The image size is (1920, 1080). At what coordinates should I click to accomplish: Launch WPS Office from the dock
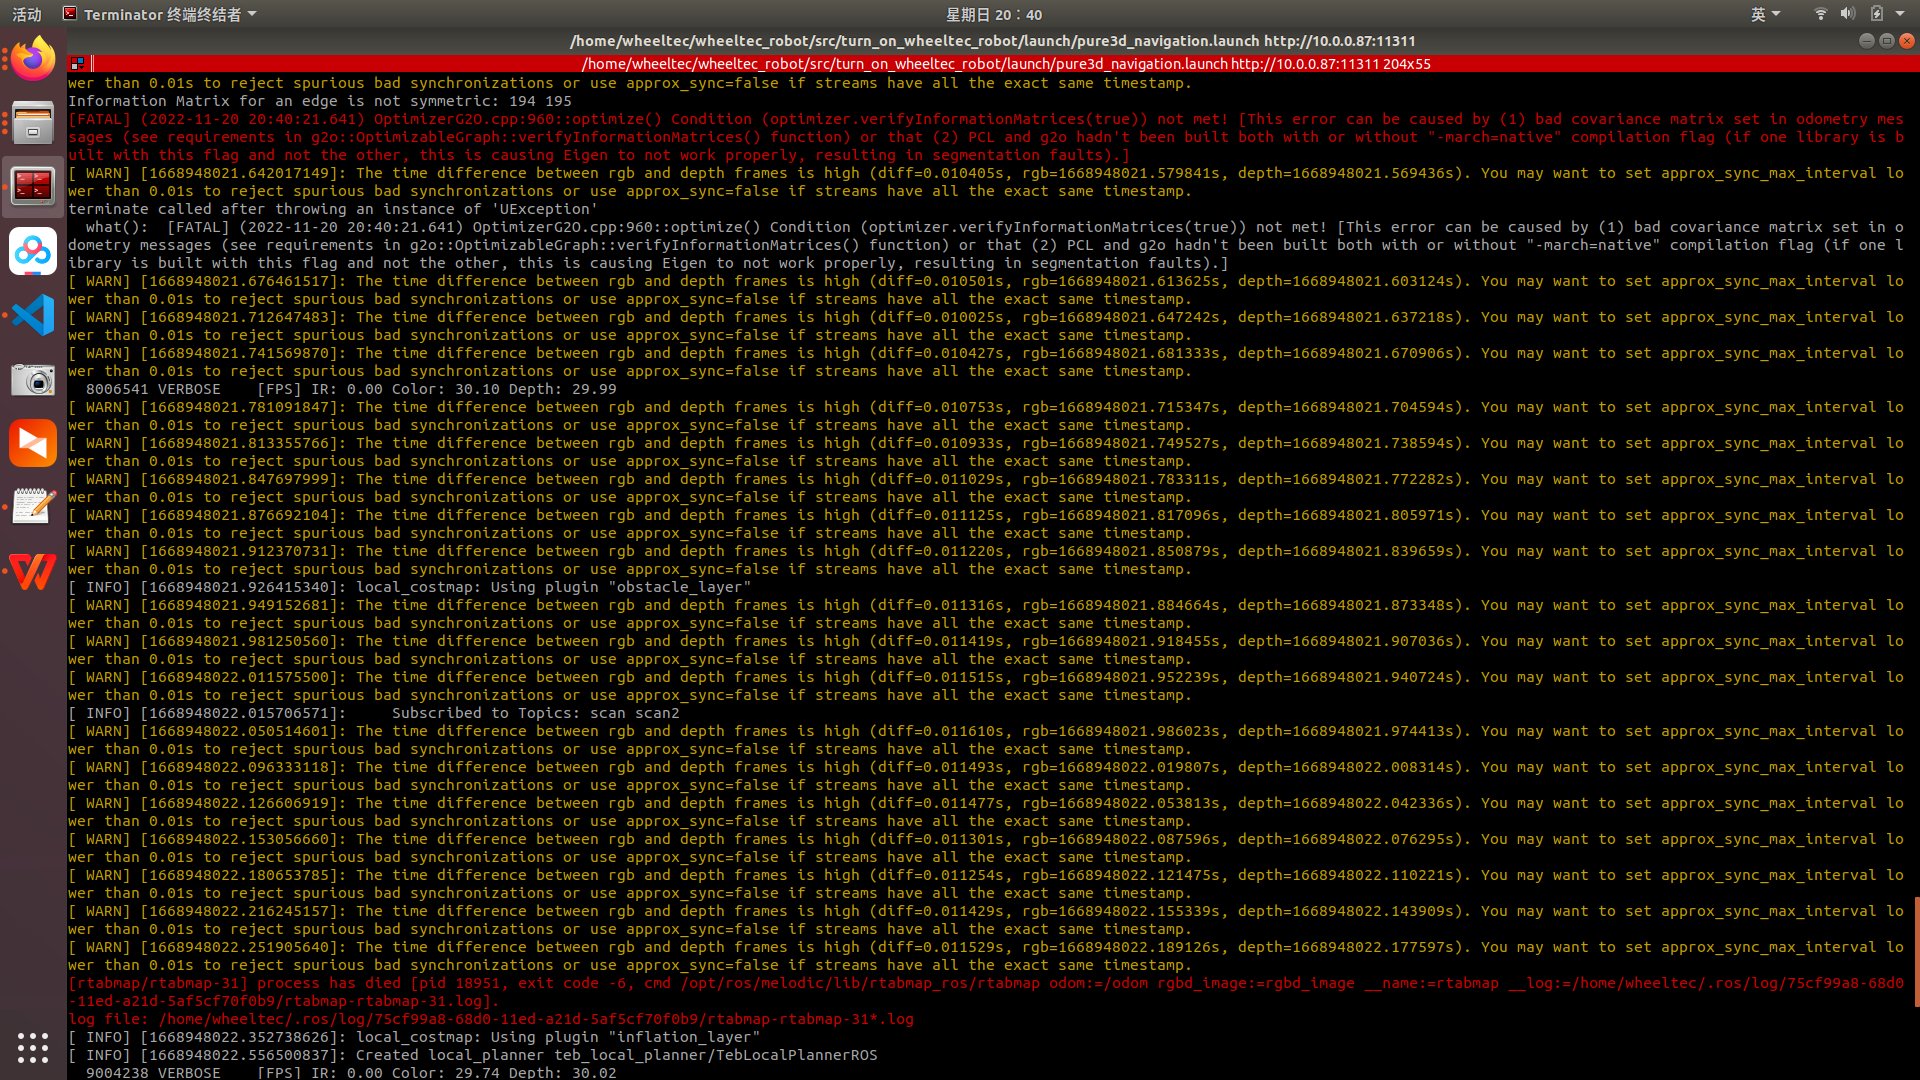coord(33,571)
